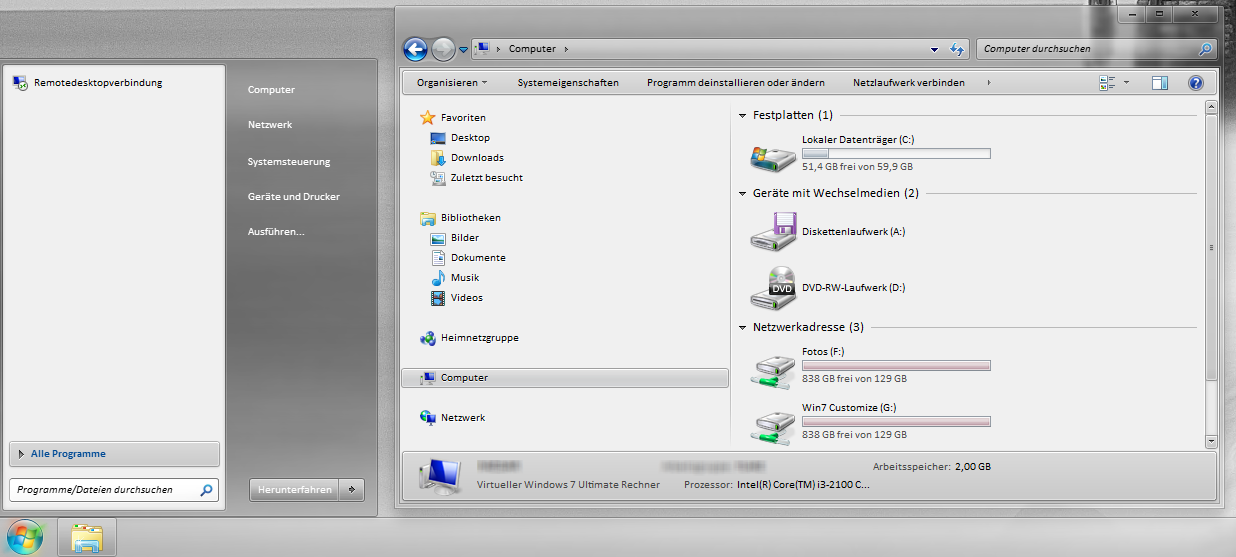The image size is (1236, 557).
Task: Click the Bilder library icon
Action: [x=437, y=238]
